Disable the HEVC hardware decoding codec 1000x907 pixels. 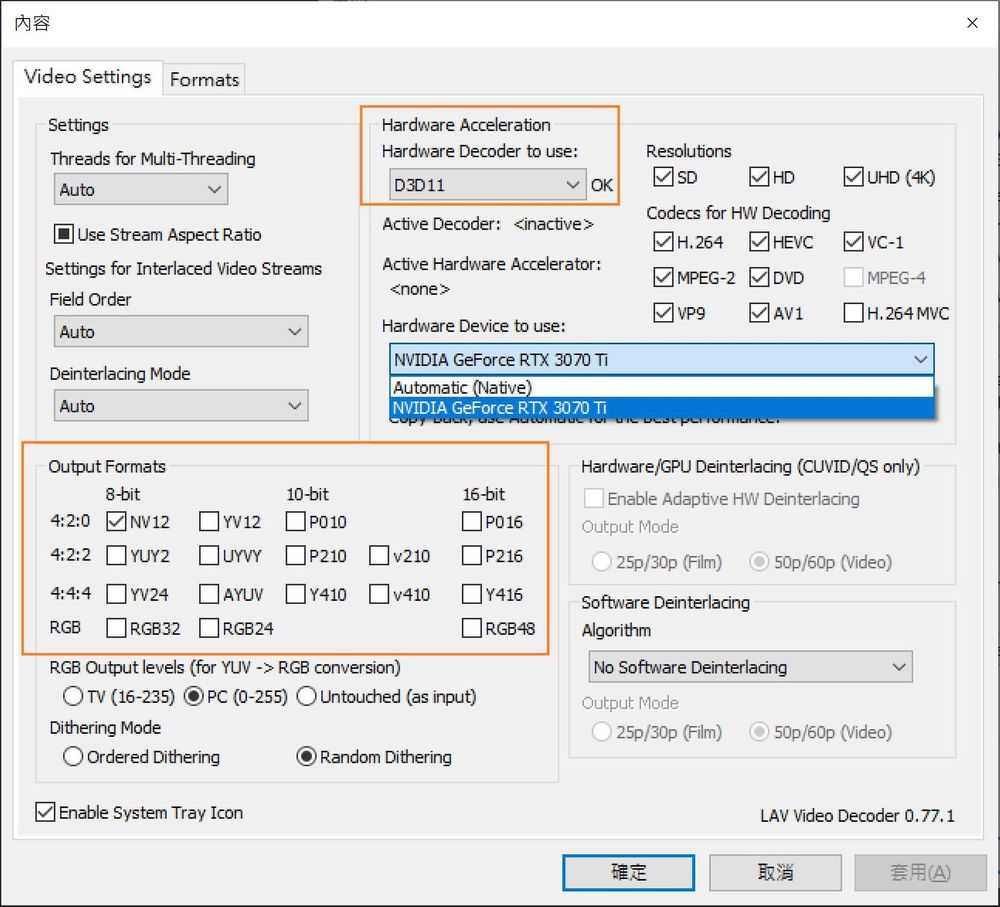click(x=761, y=241)
